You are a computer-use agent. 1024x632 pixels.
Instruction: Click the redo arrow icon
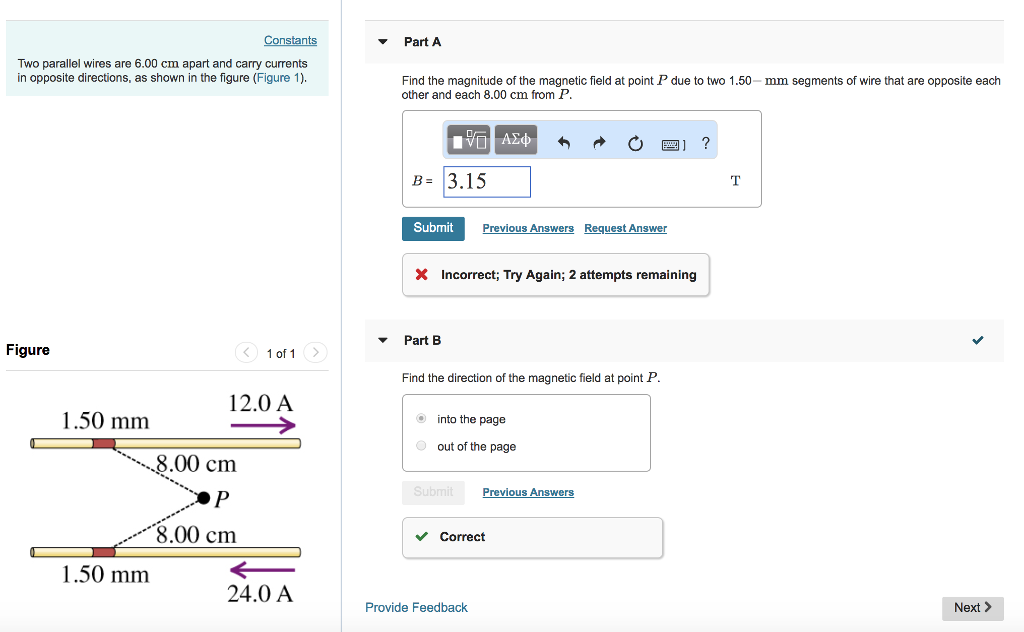click(x=599, y=143)
